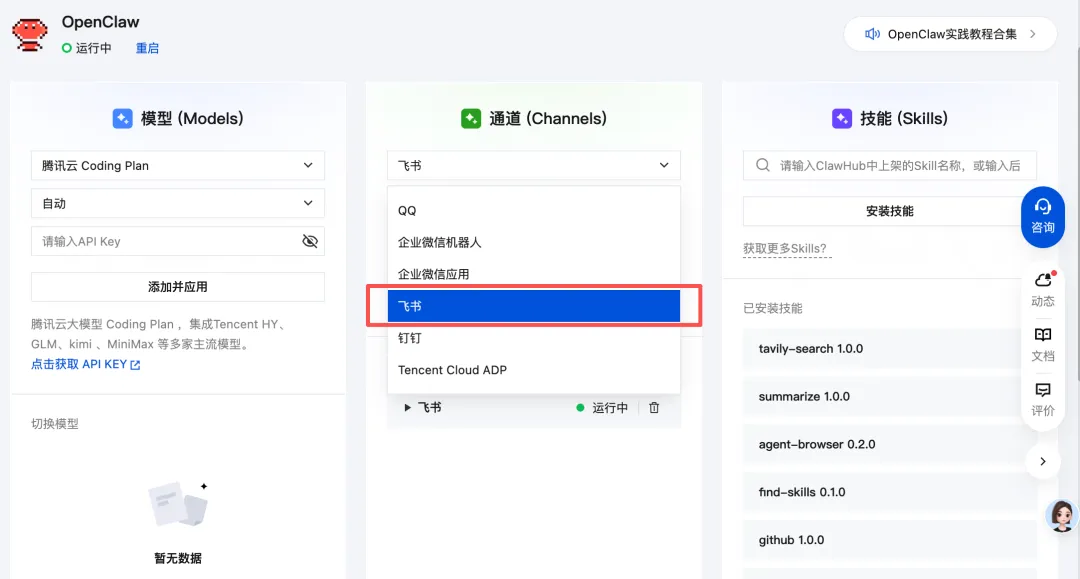
Task: Click the 已安装技能 heading
Action: coord(773,308)
